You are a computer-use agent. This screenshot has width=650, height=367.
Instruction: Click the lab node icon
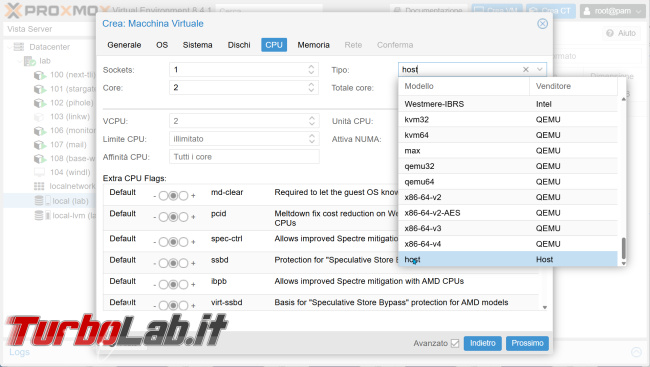point(29,61)
